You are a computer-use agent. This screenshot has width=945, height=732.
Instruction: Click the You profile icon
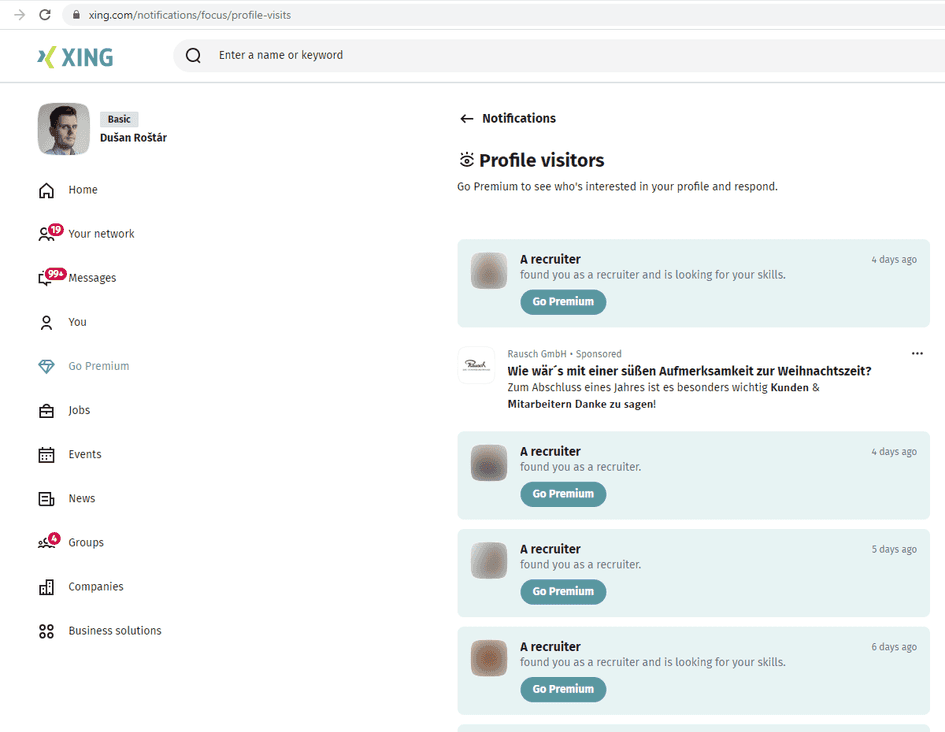(46, 321)
